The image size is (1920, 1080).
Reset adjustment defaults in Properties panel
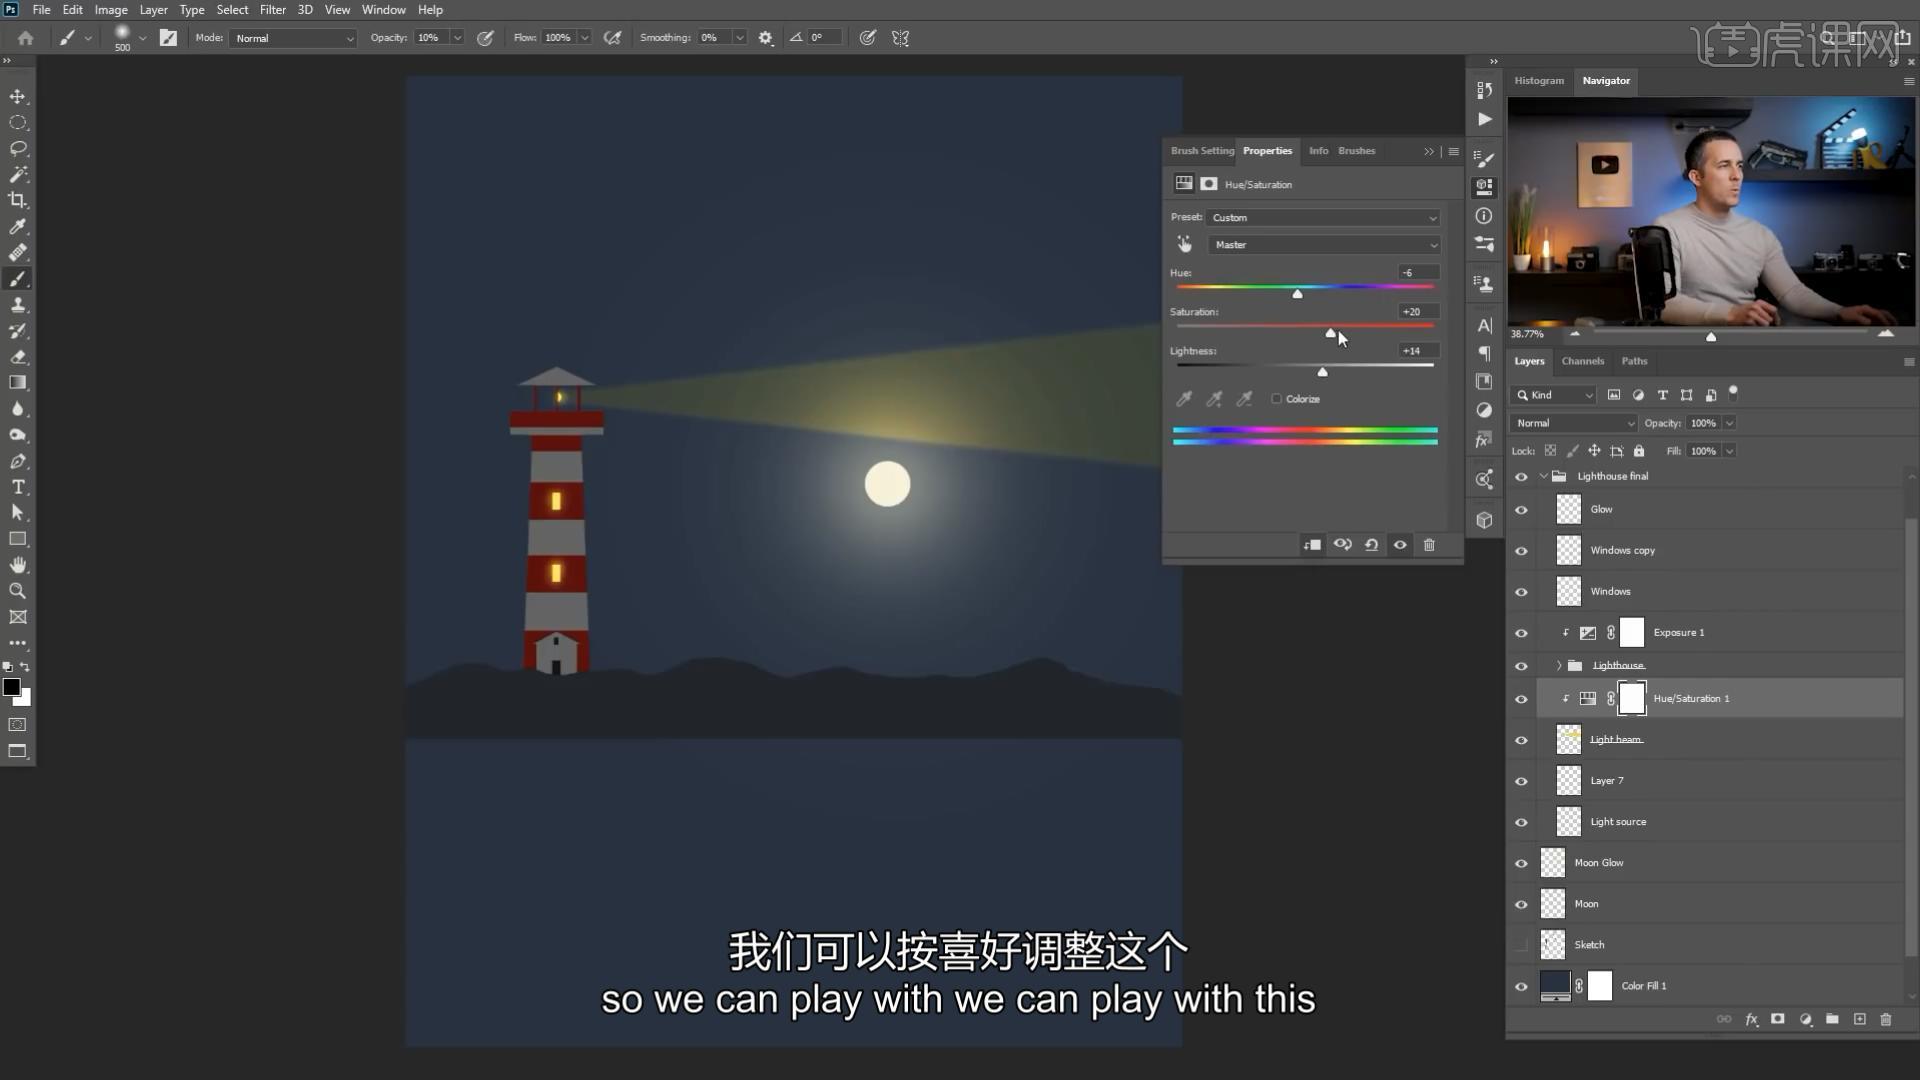[x=1371, y=545]
